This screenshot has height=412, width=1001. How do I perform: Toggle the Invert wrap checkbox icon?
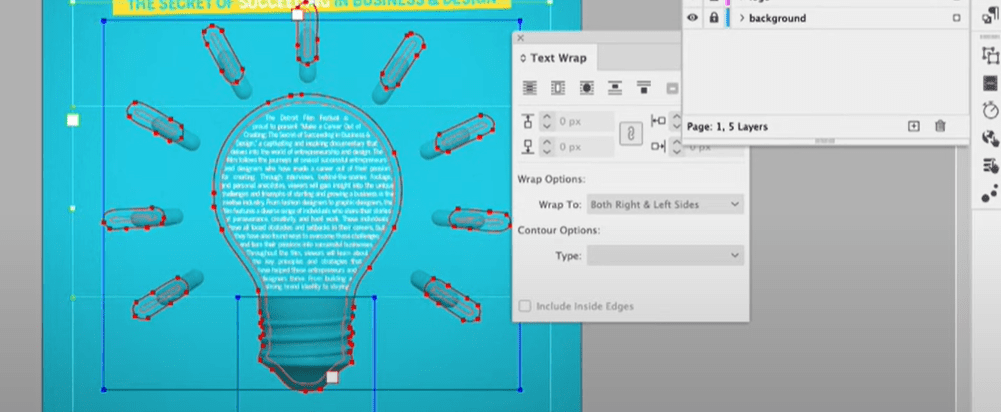pos(672,88)
